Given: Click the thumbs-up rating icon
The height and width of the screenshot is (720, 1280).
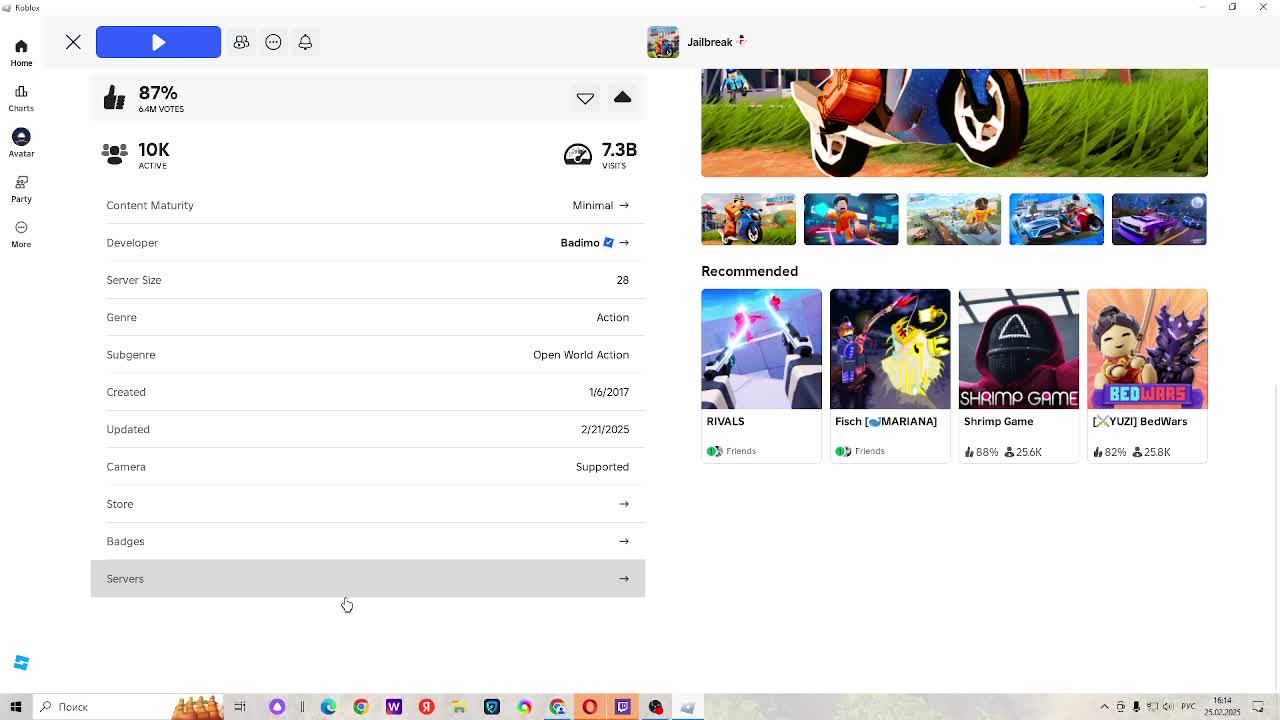Looking at the screenshot, I should pyautogui.click(x=114, y=97).
